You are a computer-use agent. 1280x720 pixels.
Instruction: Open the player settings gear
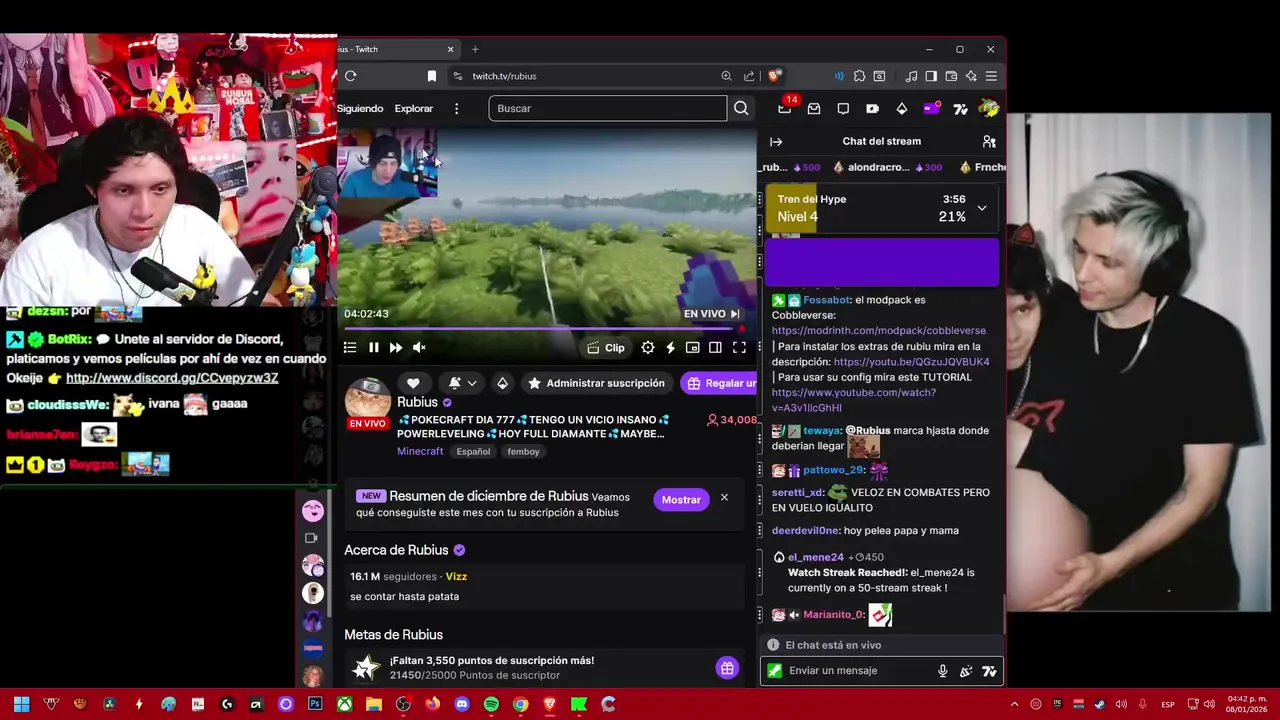tap(648, 347)
